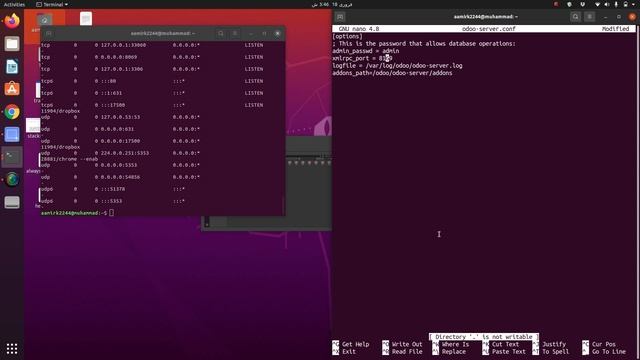The height and width of the screenshot is (360, 640).
Task: Open the text document icon on the desktop
Action: click(86, 19)
